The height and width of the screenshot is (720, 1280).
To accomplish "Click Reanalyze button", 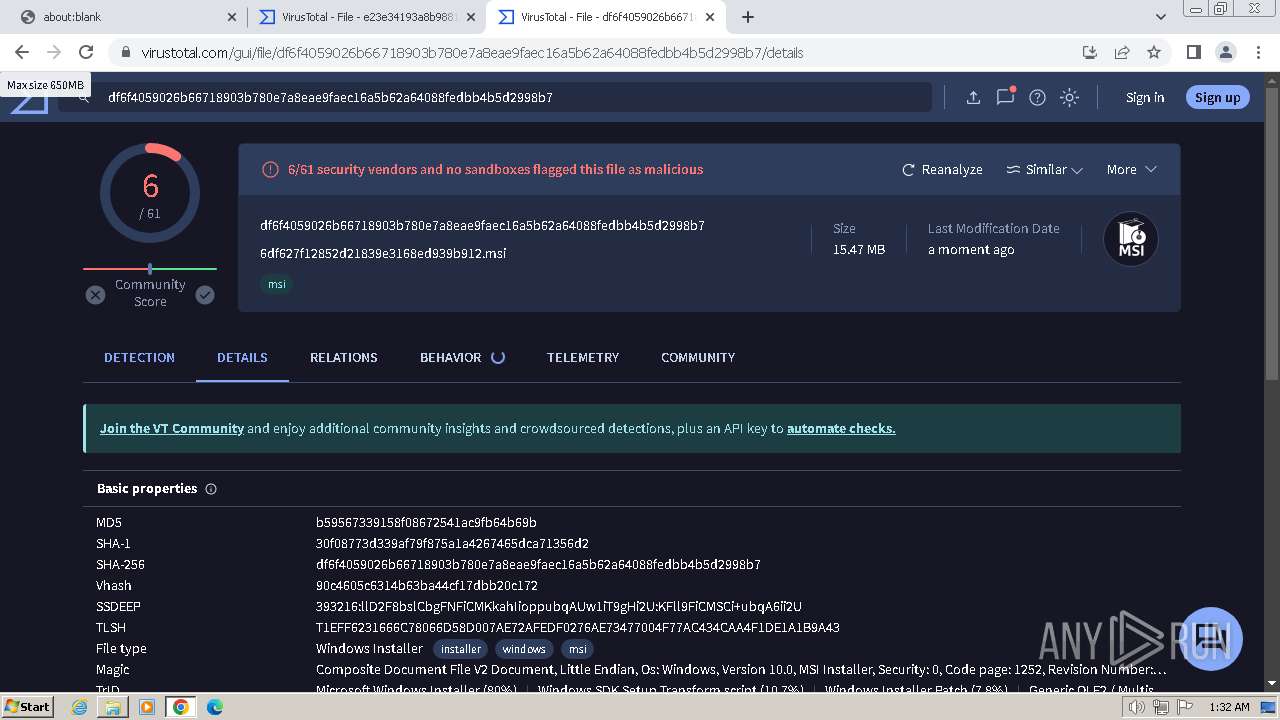I will 942,170.
